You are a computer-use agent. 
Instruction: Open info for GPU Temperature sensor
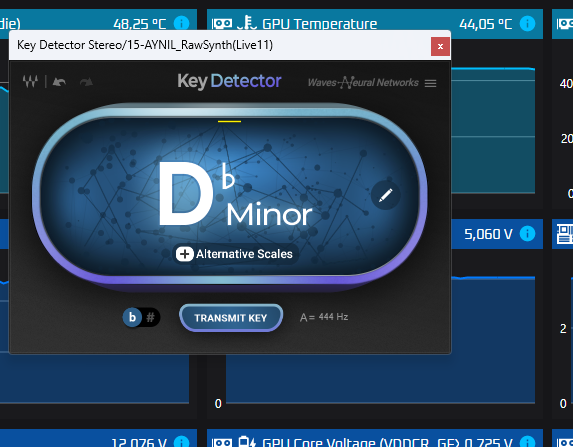pyautogui.click(x=527, y=24)
